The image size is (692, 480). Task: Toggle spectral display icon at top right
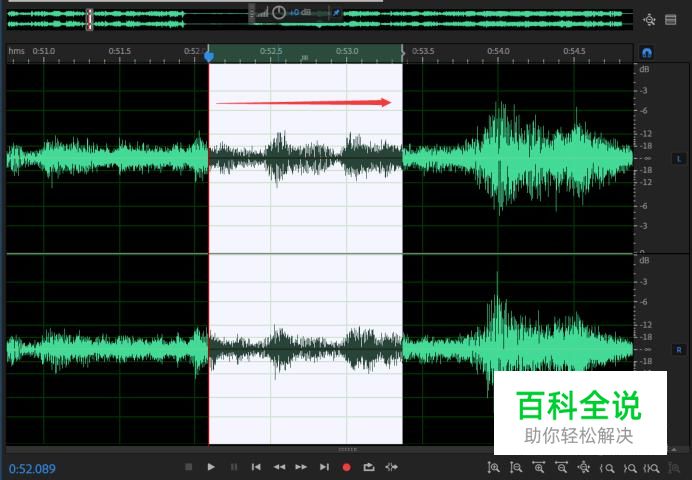pos(670,20)
